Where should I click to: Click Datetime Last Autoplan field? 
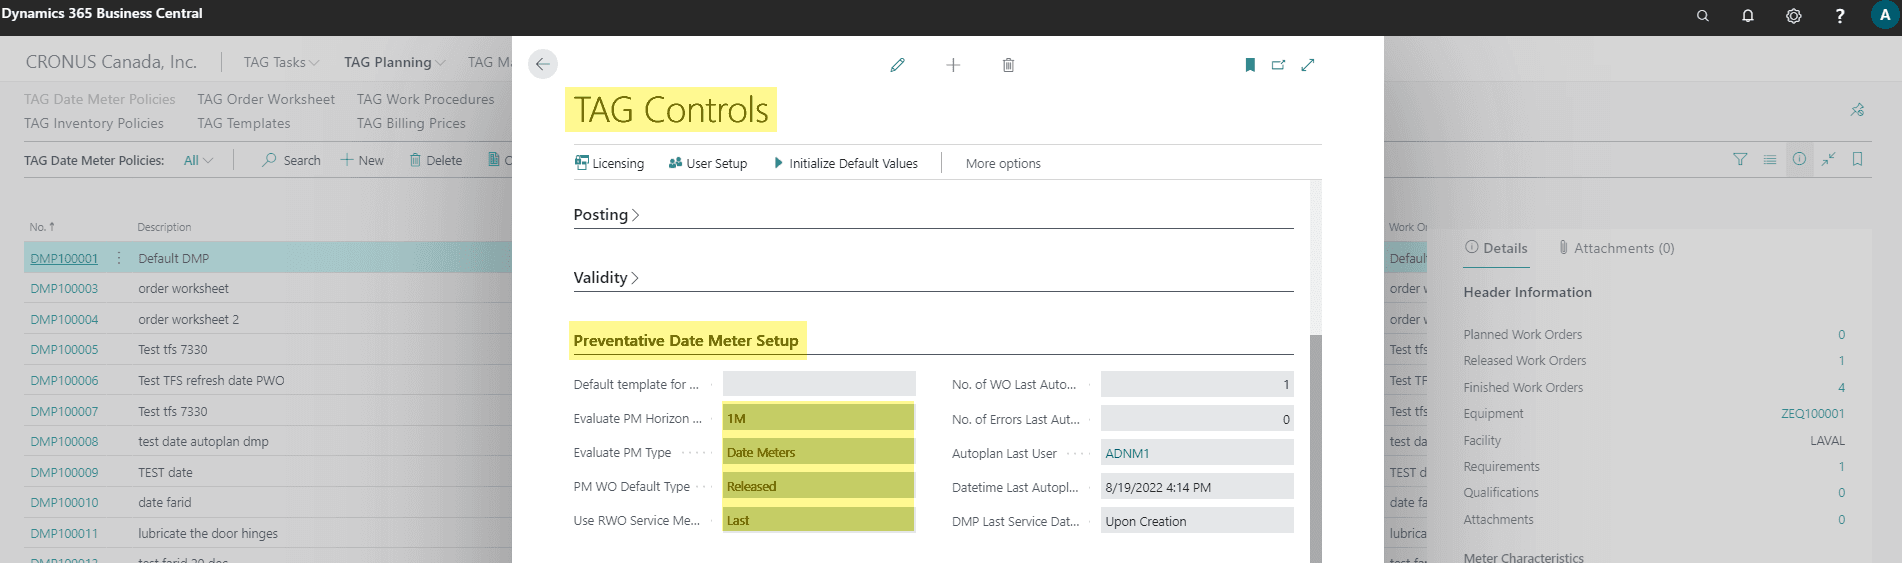click(x=1197, y=487)
